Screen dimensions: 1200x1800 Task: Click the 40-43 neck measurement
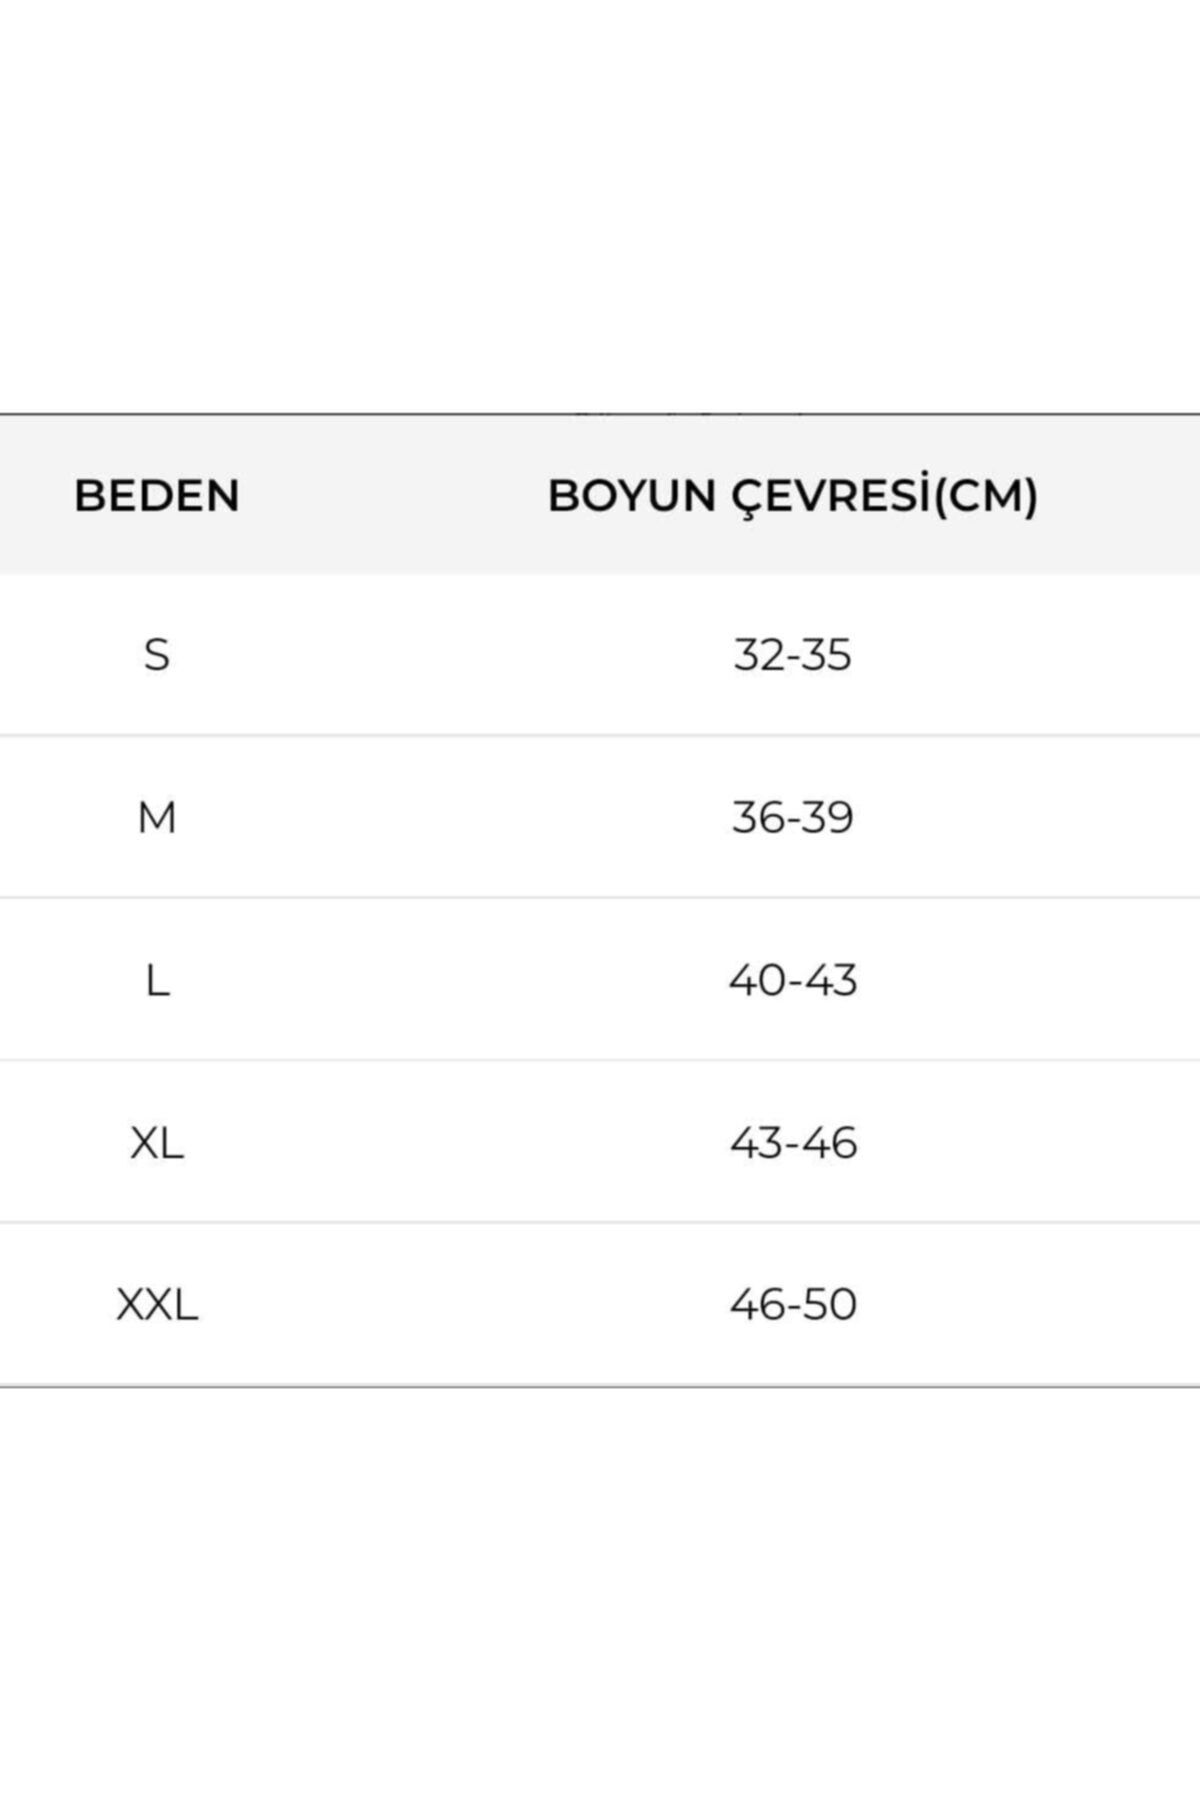(x=793, y=981)
